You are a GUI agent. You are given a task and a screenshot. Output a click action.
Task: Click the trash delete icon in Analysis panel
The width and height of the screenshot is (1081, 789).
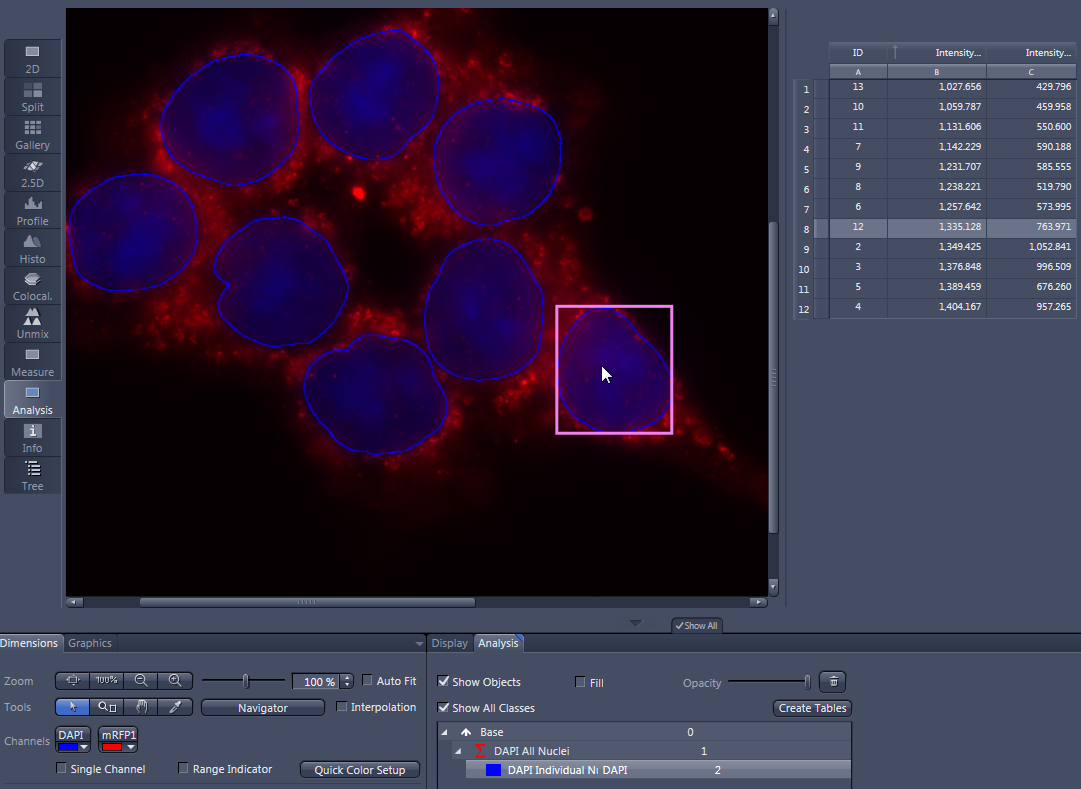coord(833,681)
